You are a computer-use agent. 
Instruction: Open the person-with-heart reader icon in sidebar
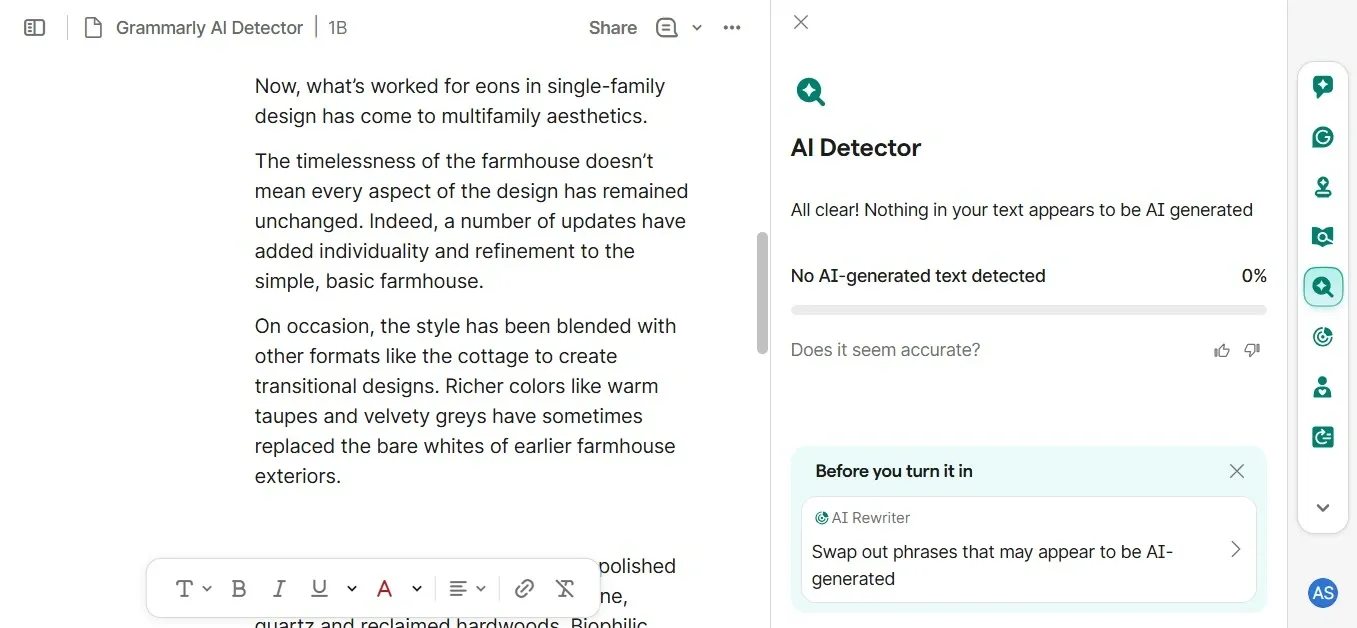point(1322,387)
